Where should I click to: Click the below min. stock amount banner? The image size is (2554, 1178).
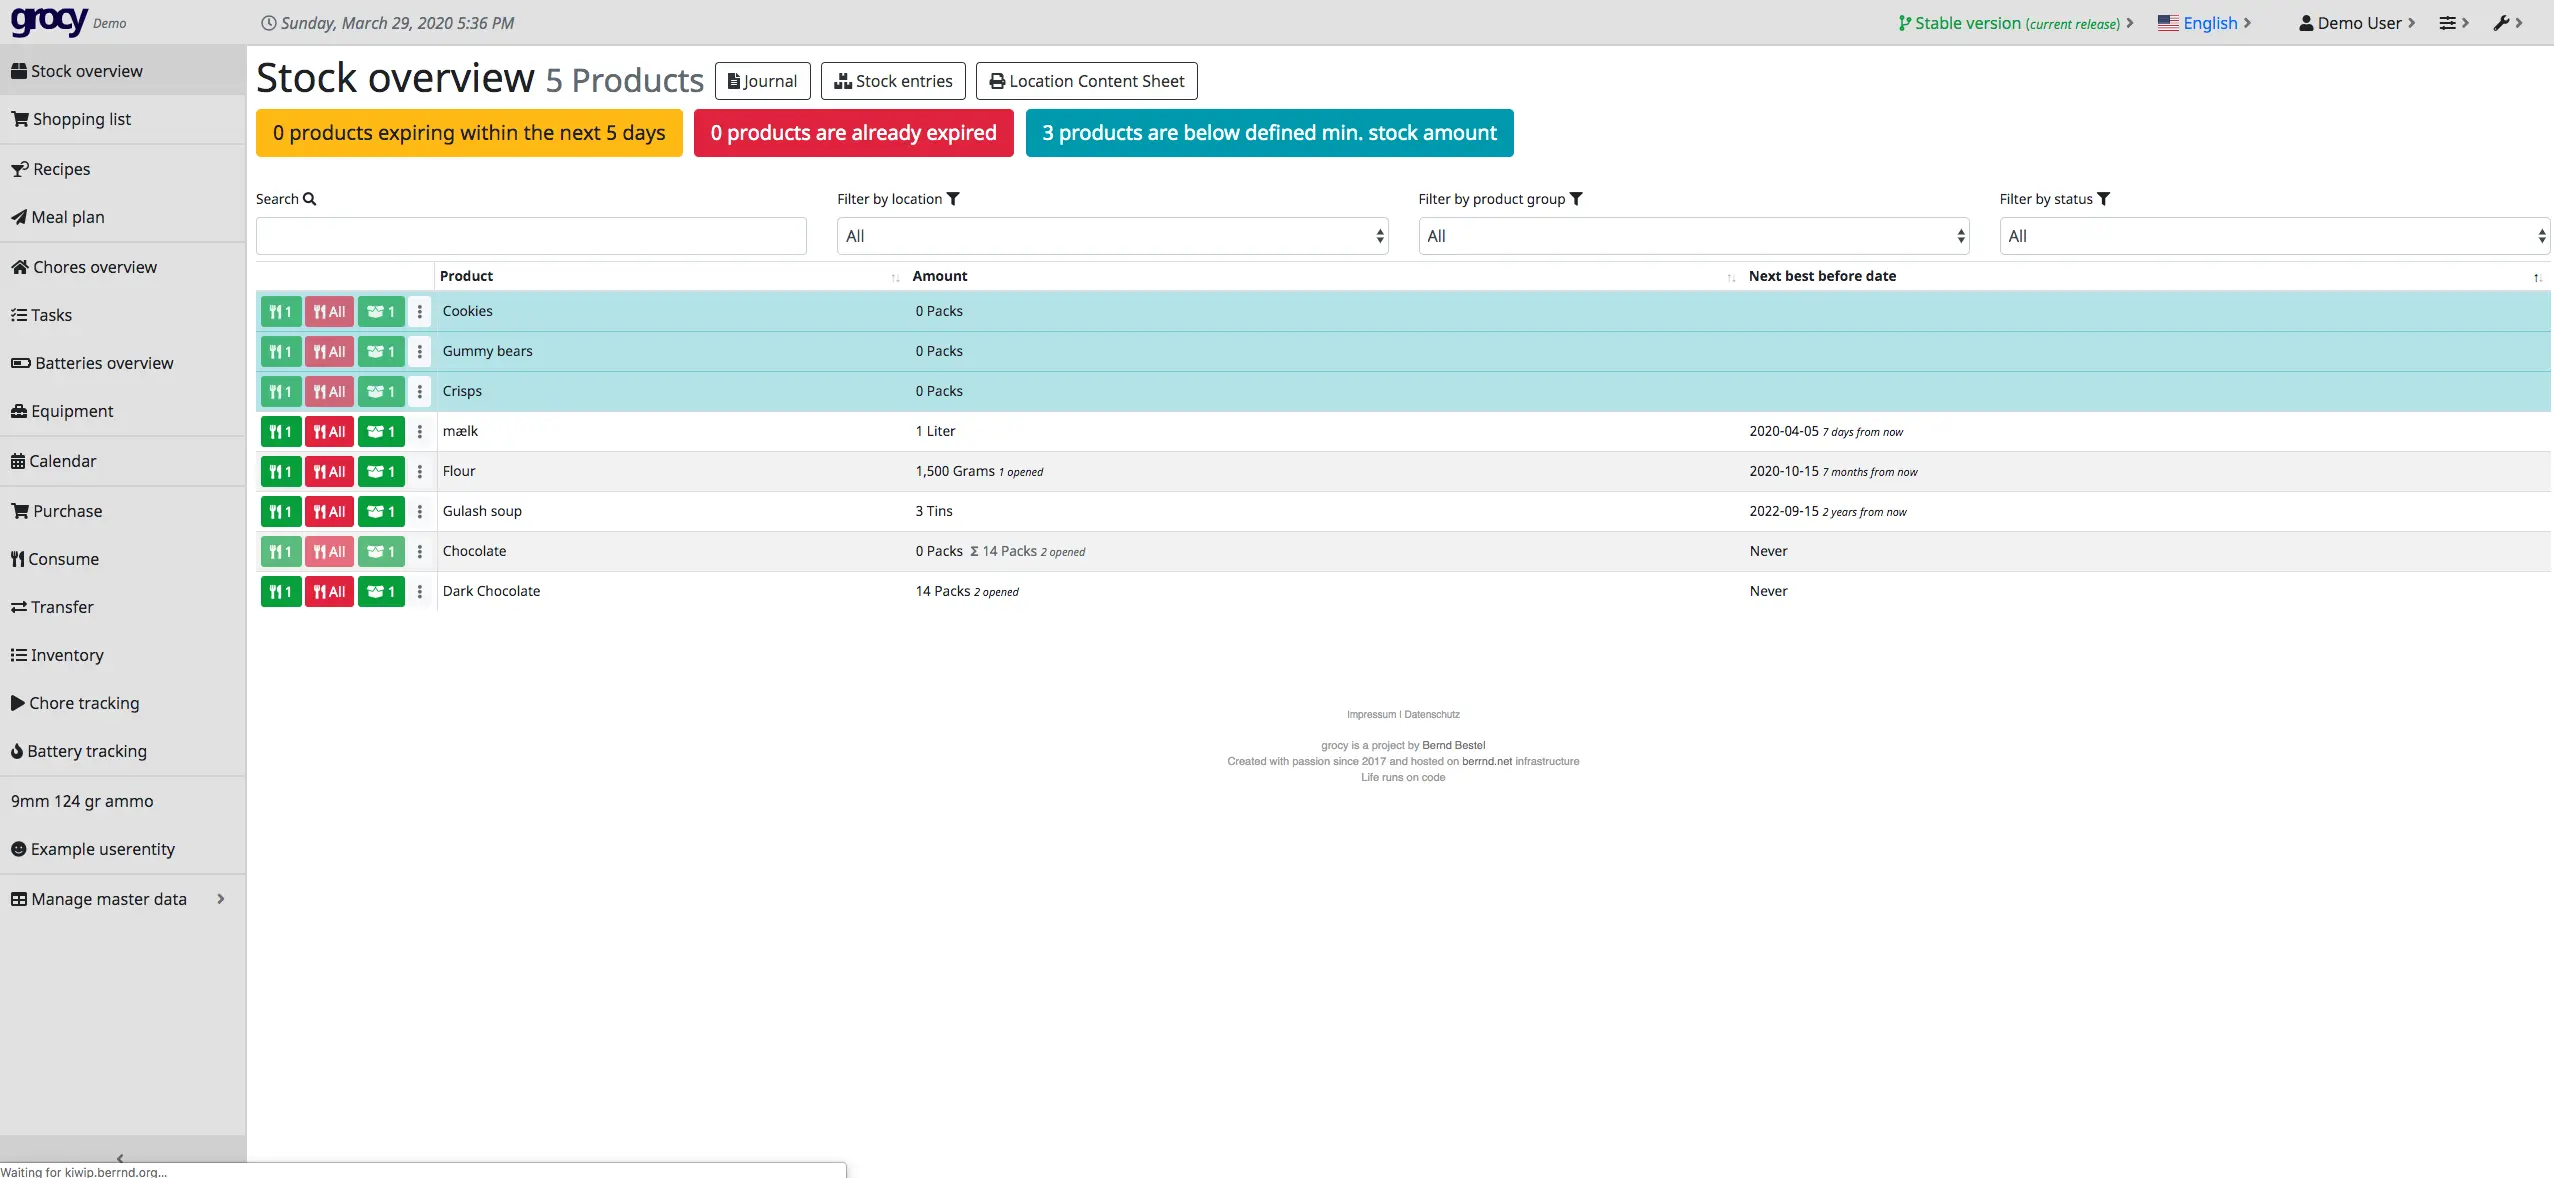(1269, 133)
